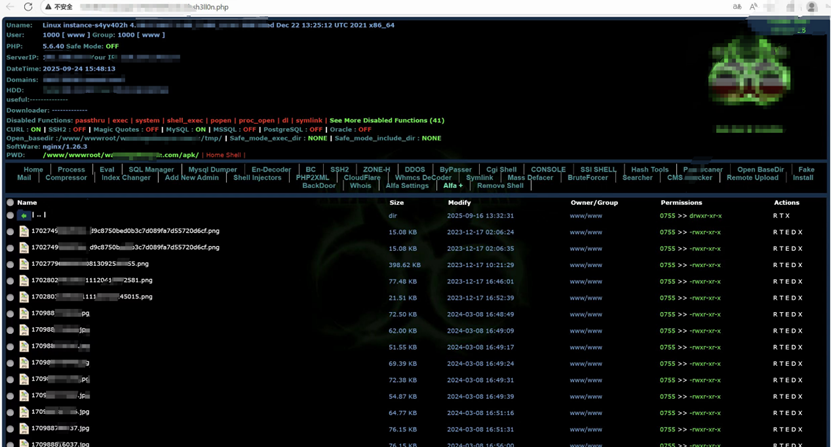
Task: Expand the Alfa + menu
Action: [452, 186]
